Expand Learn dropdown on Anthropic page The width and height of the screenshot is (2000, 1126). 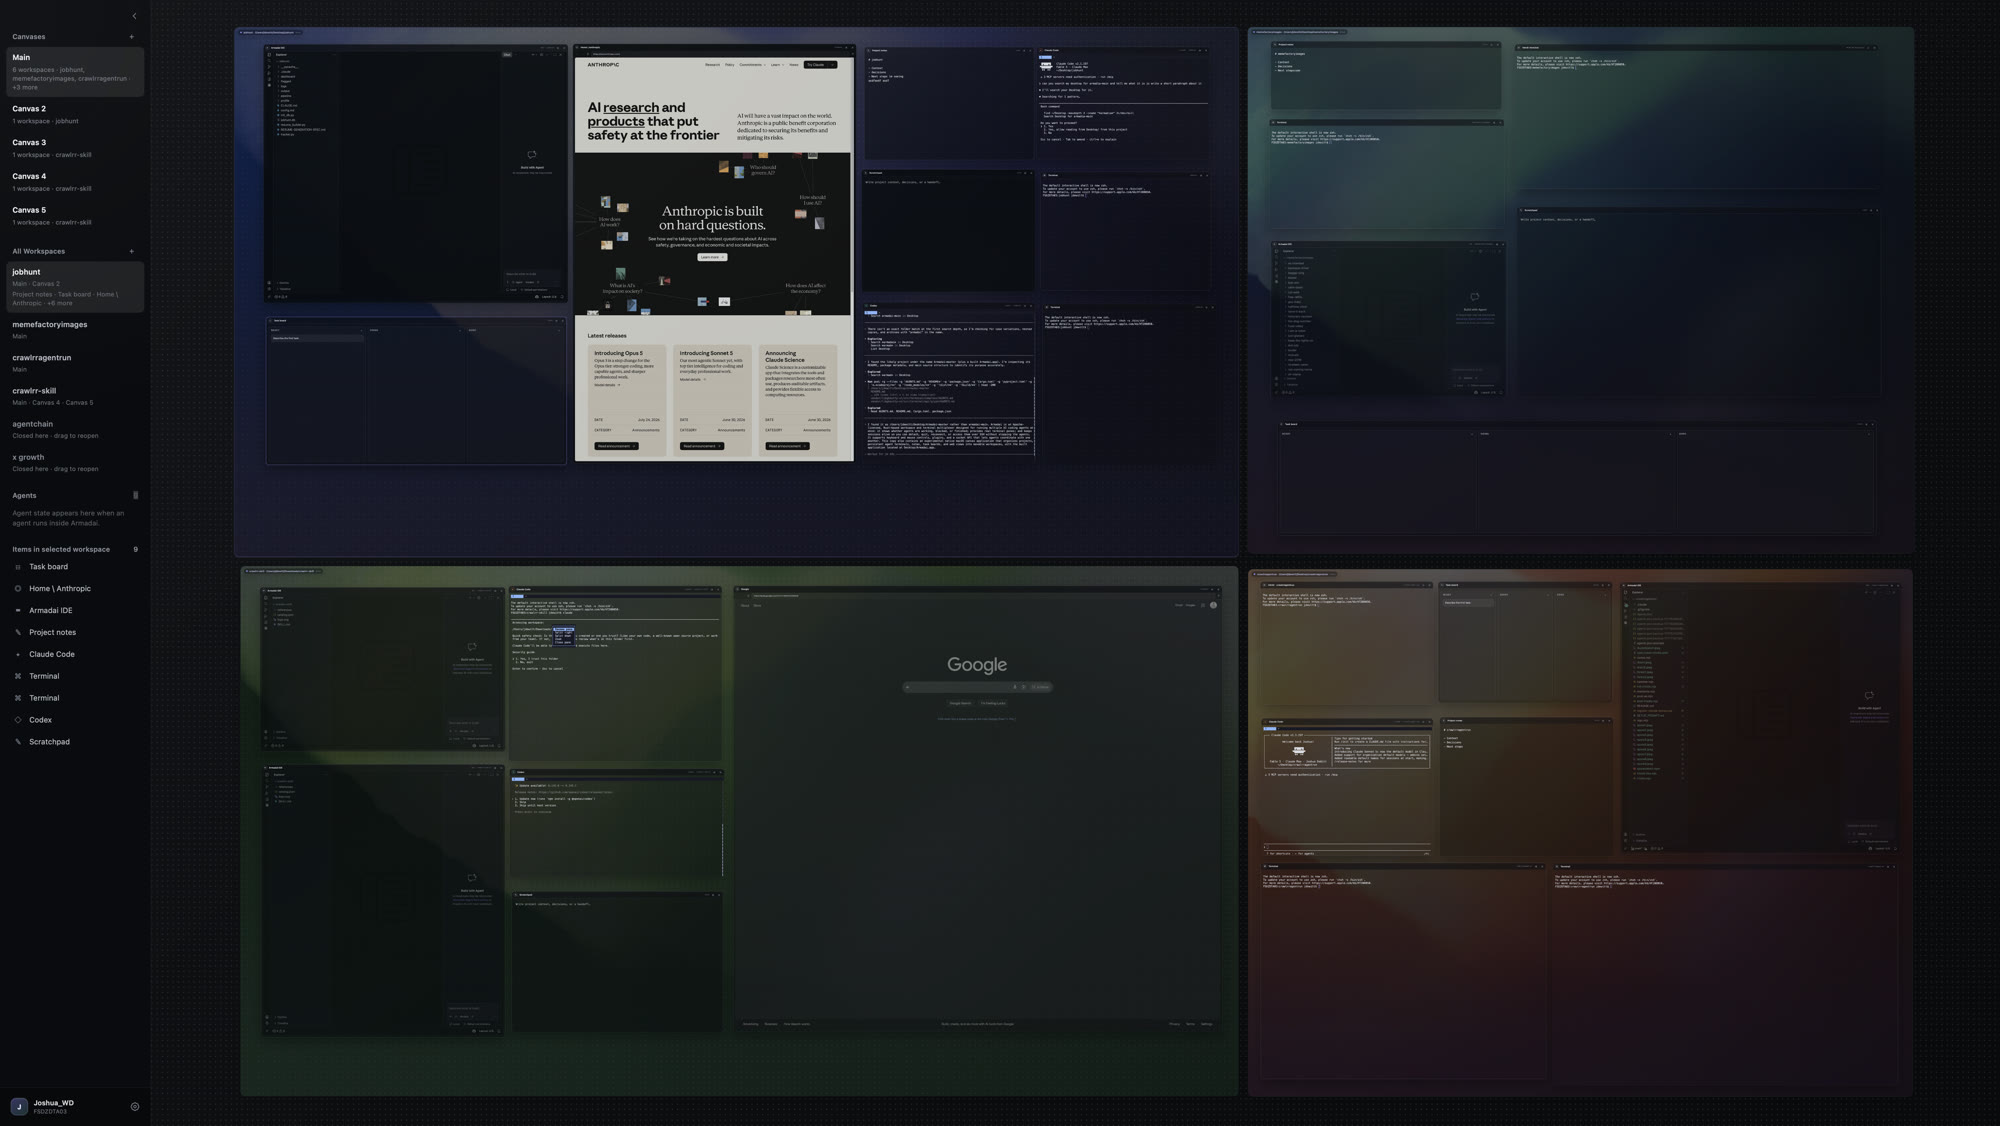tap(777, 65)
